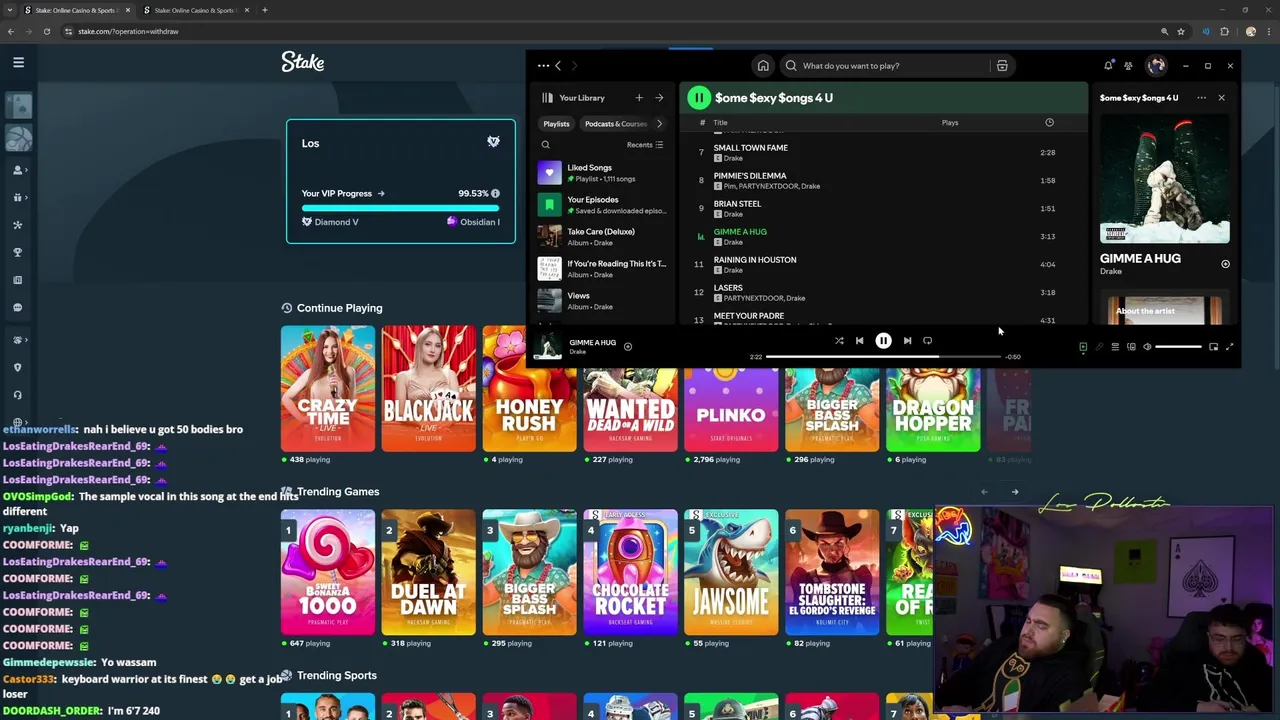This screenshot has width=1280, height=720.
Task: Open the Casino section in Stake sidebar
Action: (x=18, y=106)
